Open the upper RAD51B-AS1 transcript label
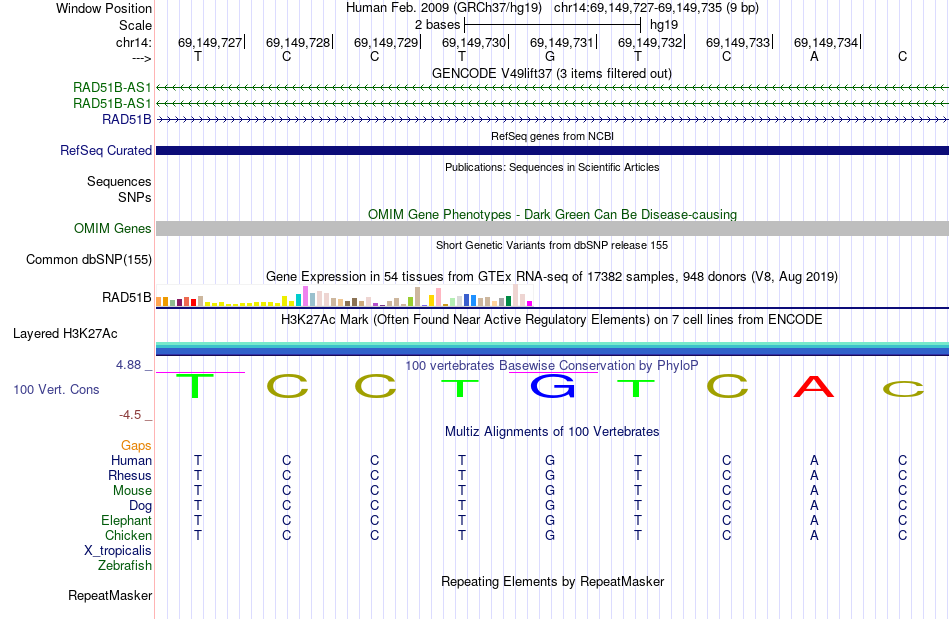This screenshot has height=619, width=950. [112, 87]
